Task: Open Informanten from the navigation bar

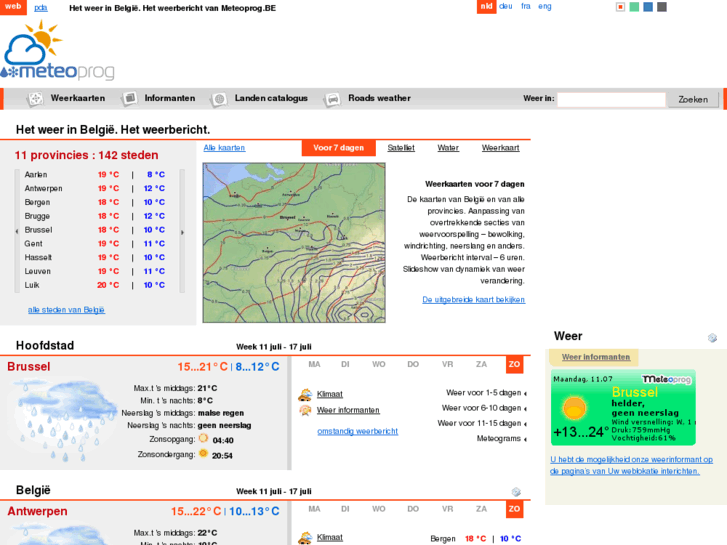Action: click(169, 98)
